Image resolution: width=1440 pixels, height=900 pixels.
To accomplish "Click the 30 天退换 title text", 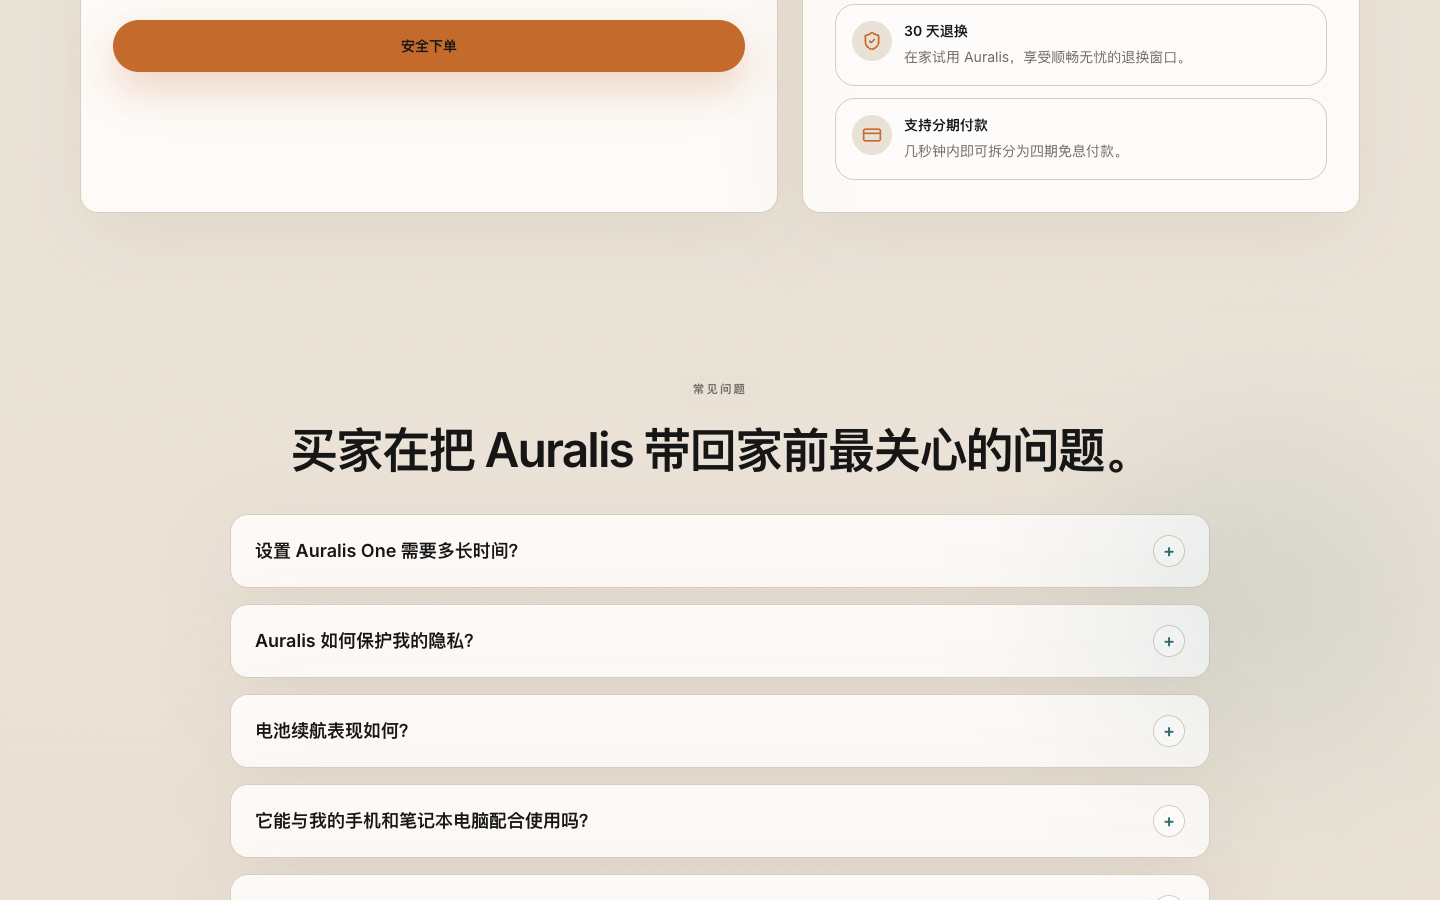I will [x=936, y=31].
